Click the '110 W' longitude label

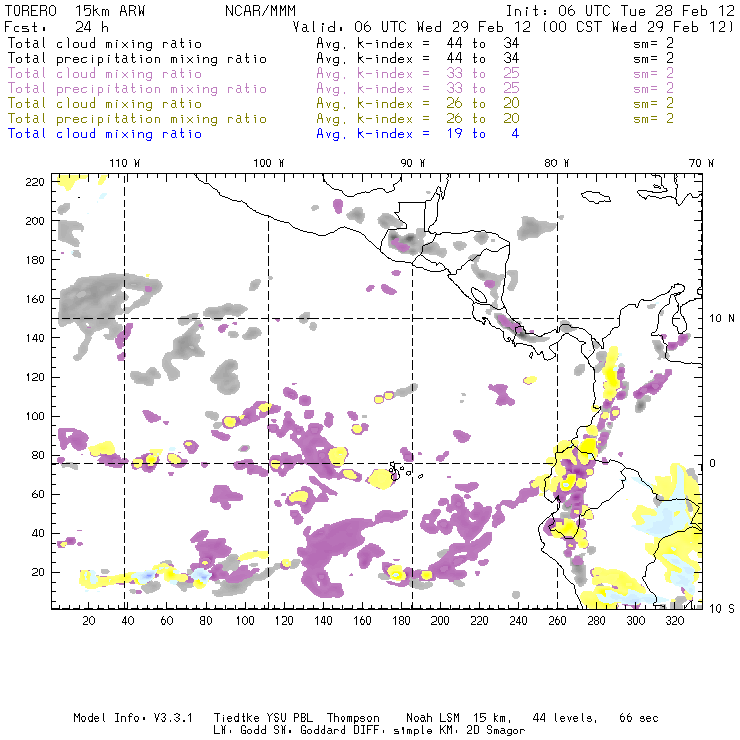(125, 163)
